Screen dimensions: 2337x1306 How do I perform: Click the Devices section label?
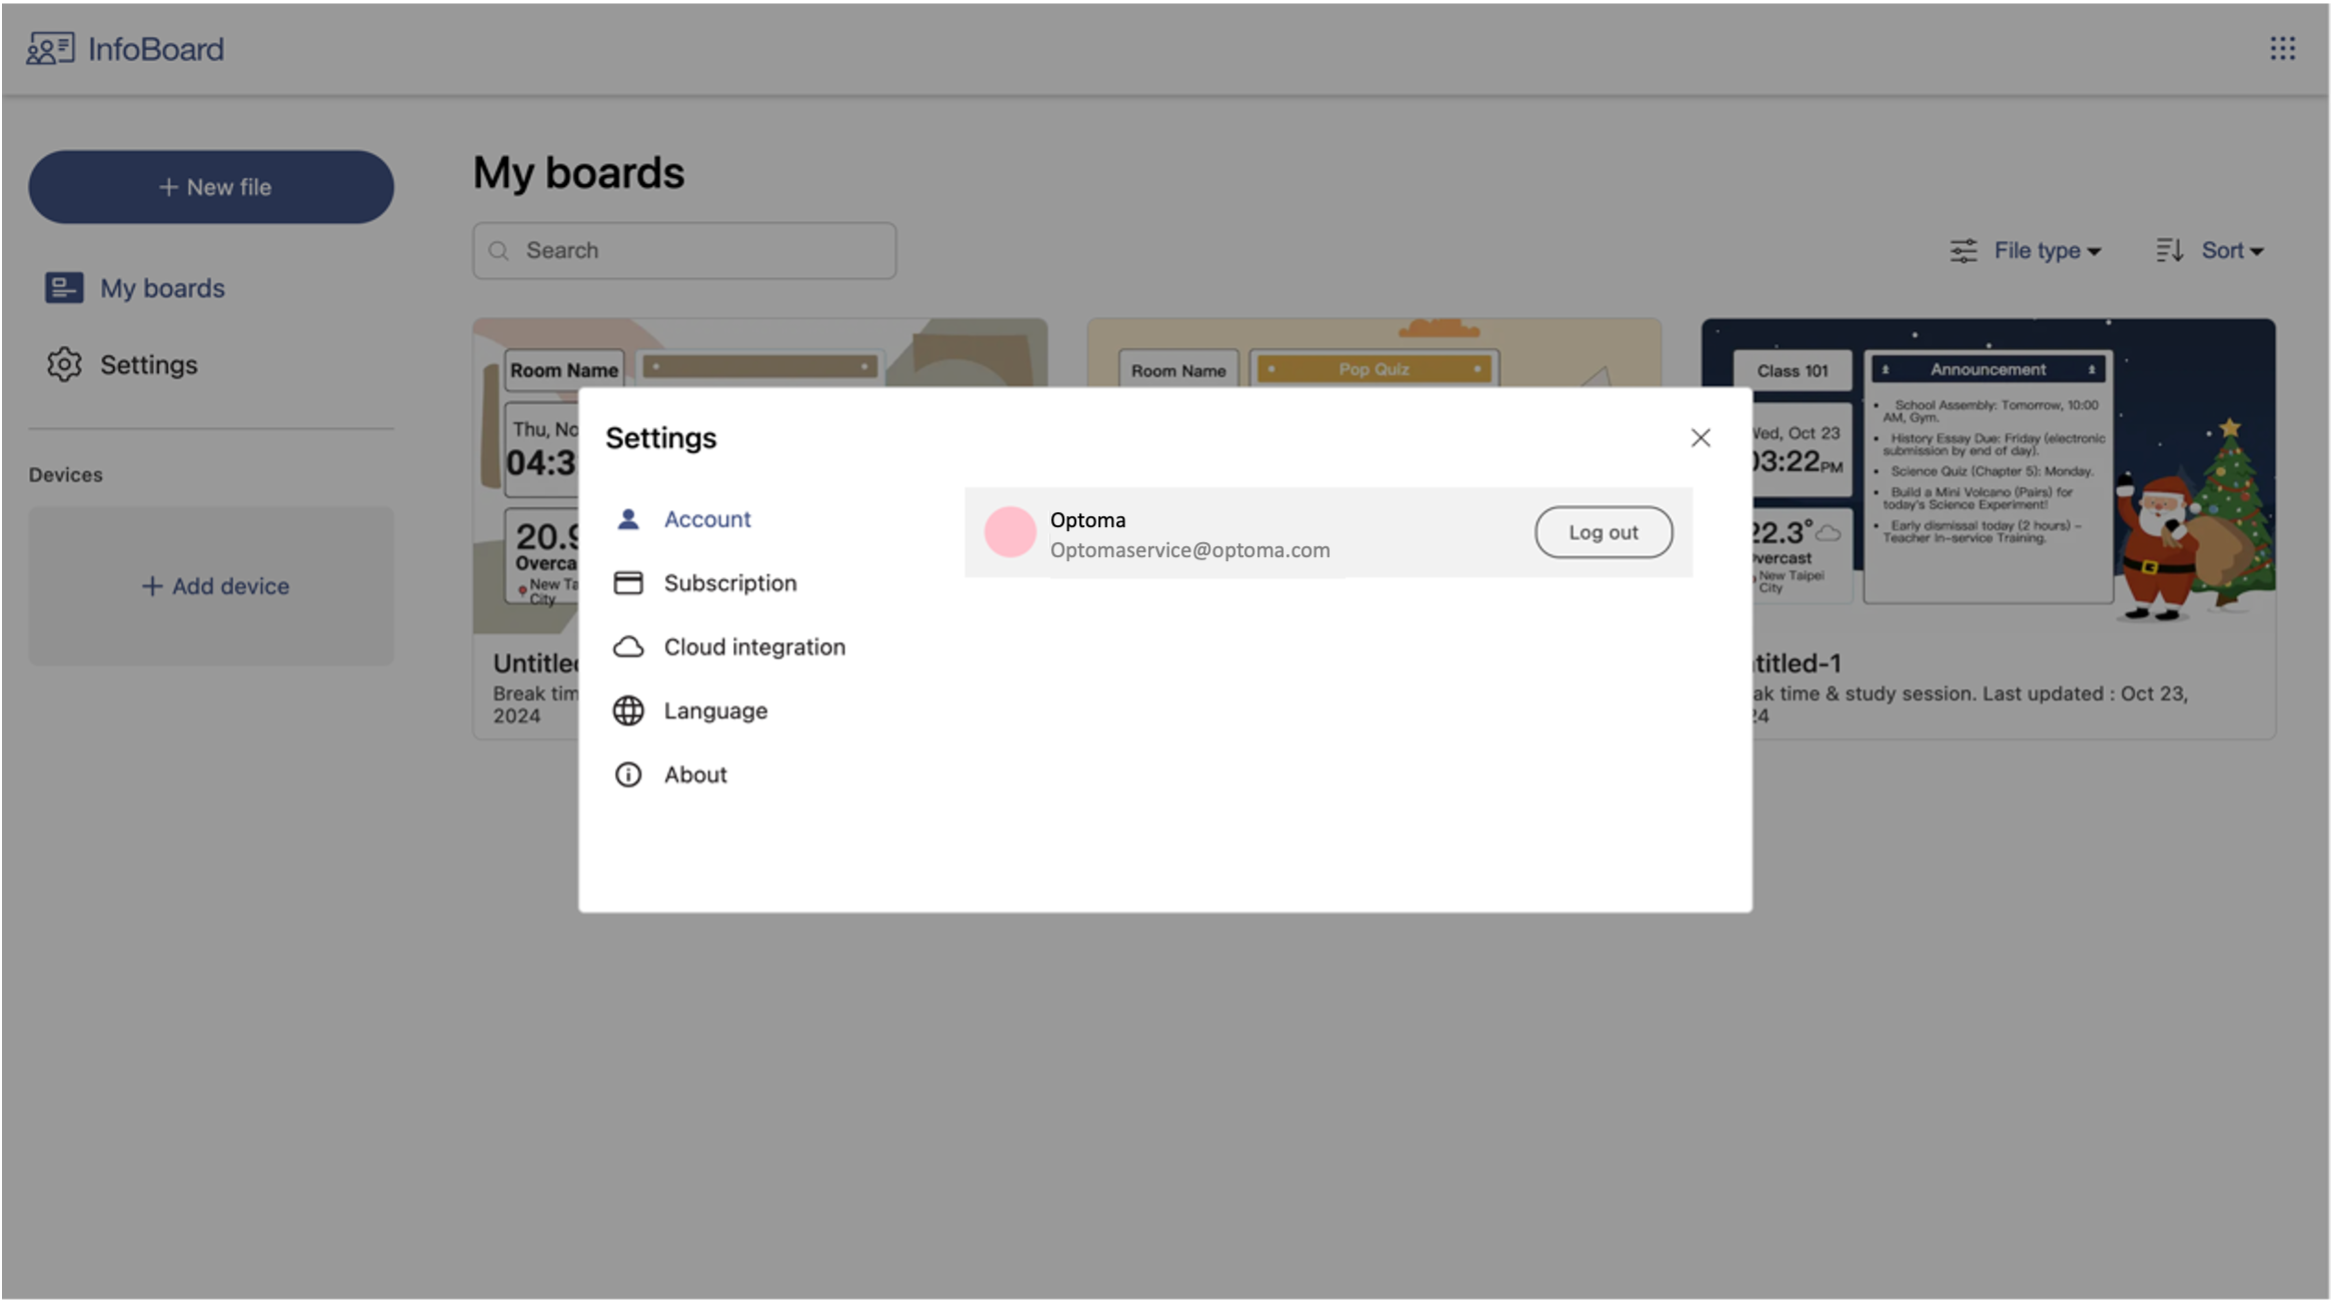click(65, 476)
